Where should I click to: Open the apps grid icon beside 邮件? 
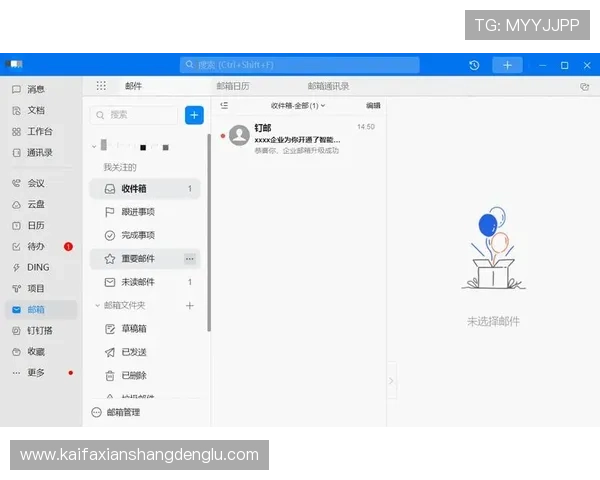[x=101, y=86]
